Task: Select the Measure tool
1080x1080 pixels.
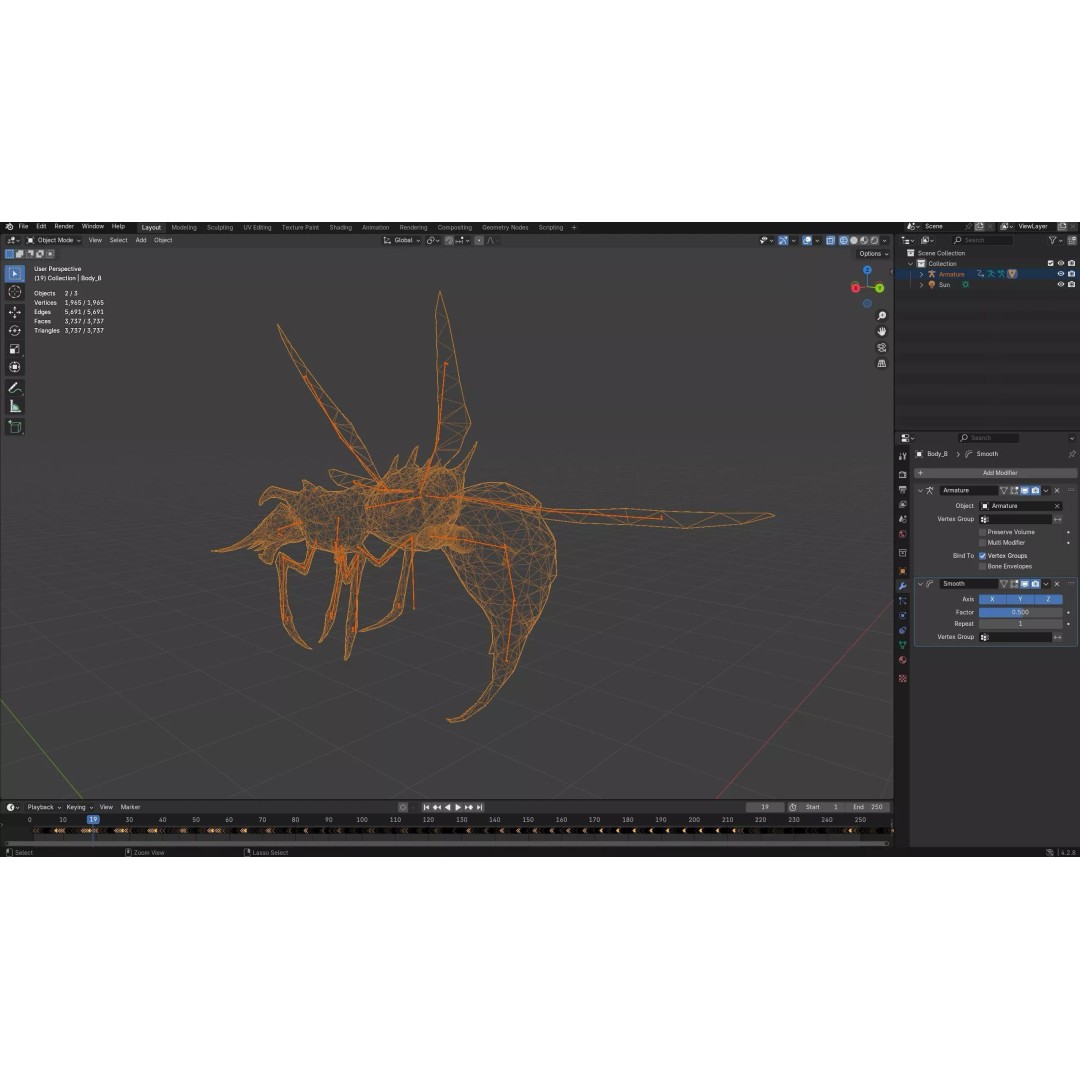Action: click(14, 406)
